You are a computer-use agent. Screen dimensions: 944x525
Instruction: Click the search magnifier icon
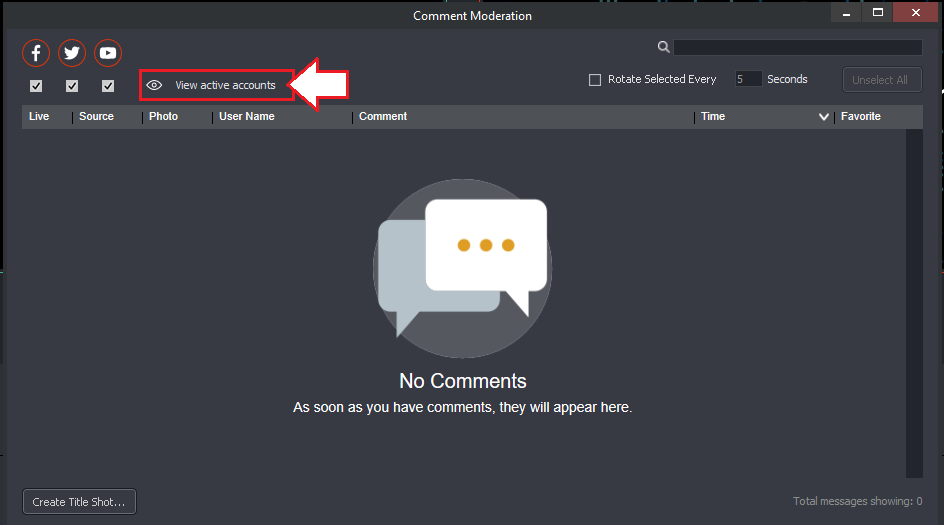coord(663,47)
